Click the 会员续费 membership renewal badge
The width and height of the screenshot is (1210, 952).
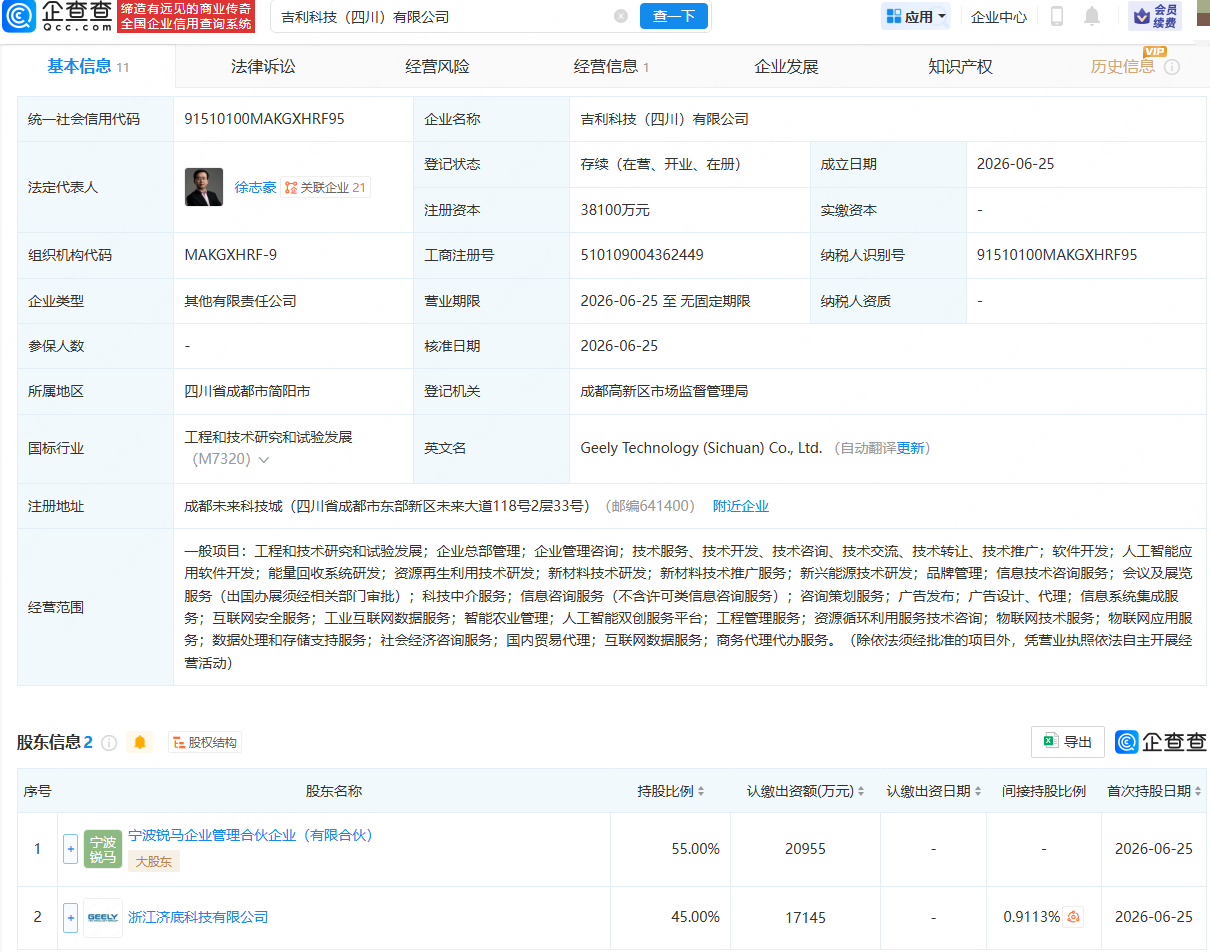point(1155,16)
